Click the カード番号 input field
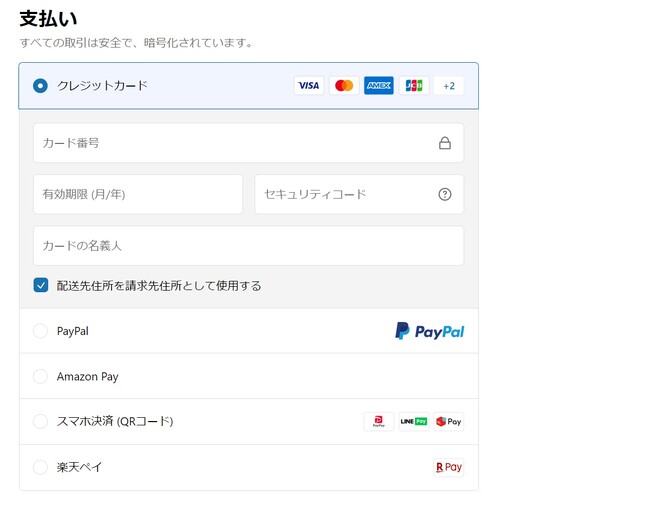The height and width of the screenshot is (507, 650). (x=230, y=143)
